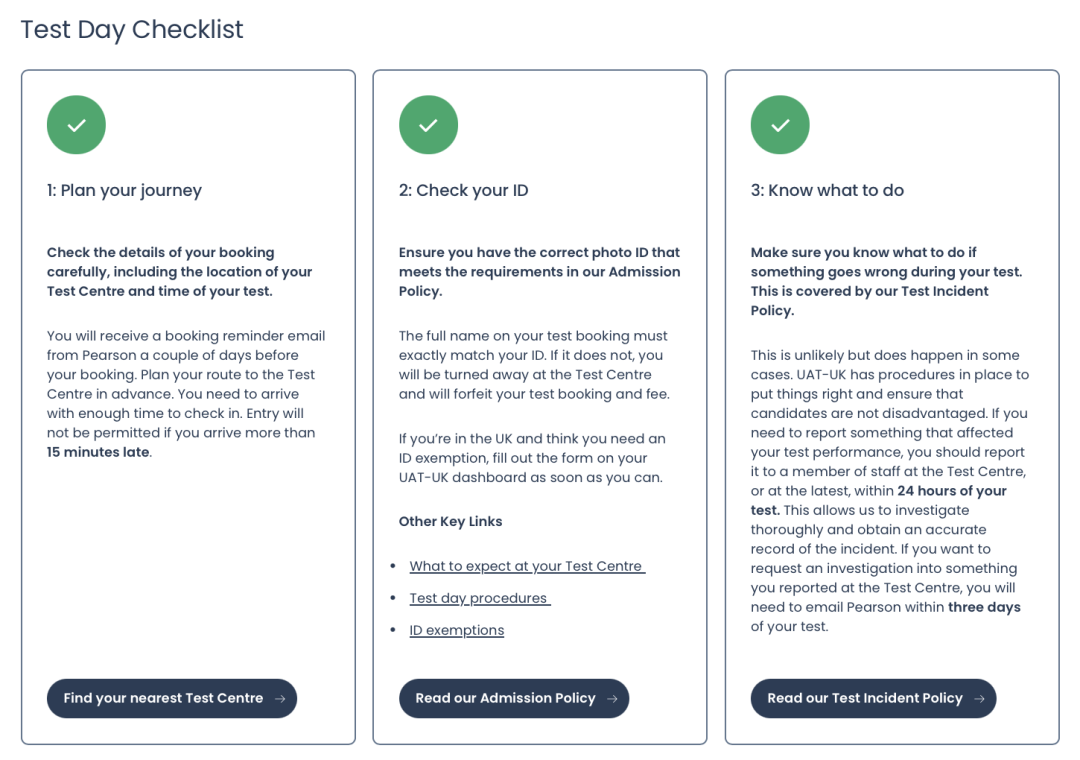Click the green checkmark for Know what to do
Viewport: 1080px width, 760px height.
tap(780, 125)
